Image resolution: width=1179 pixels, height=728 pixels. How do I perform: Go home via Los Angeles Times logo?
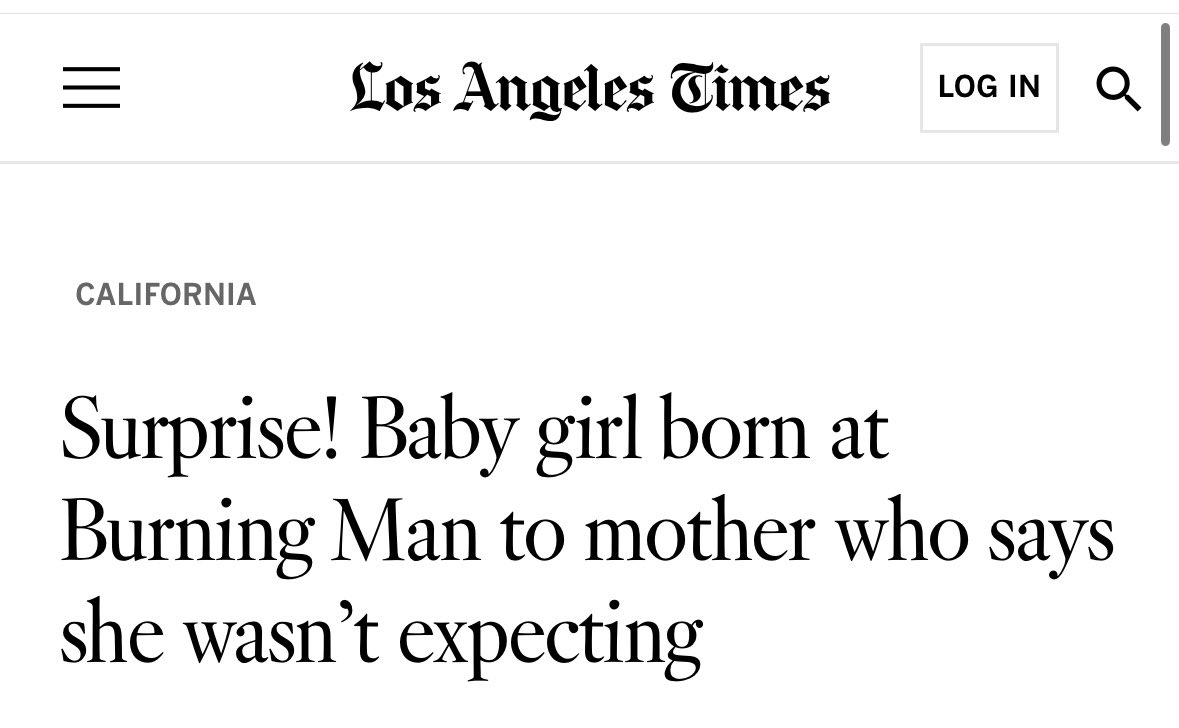[x=590, y=89]
